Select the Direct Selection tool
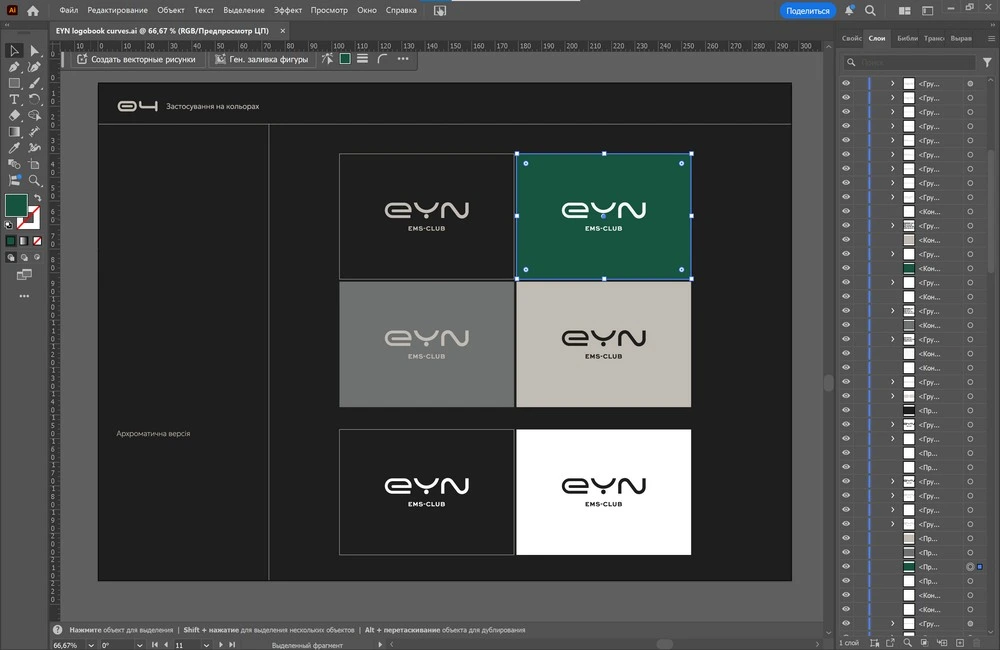 pyautogui.click(x=35, y=51)
